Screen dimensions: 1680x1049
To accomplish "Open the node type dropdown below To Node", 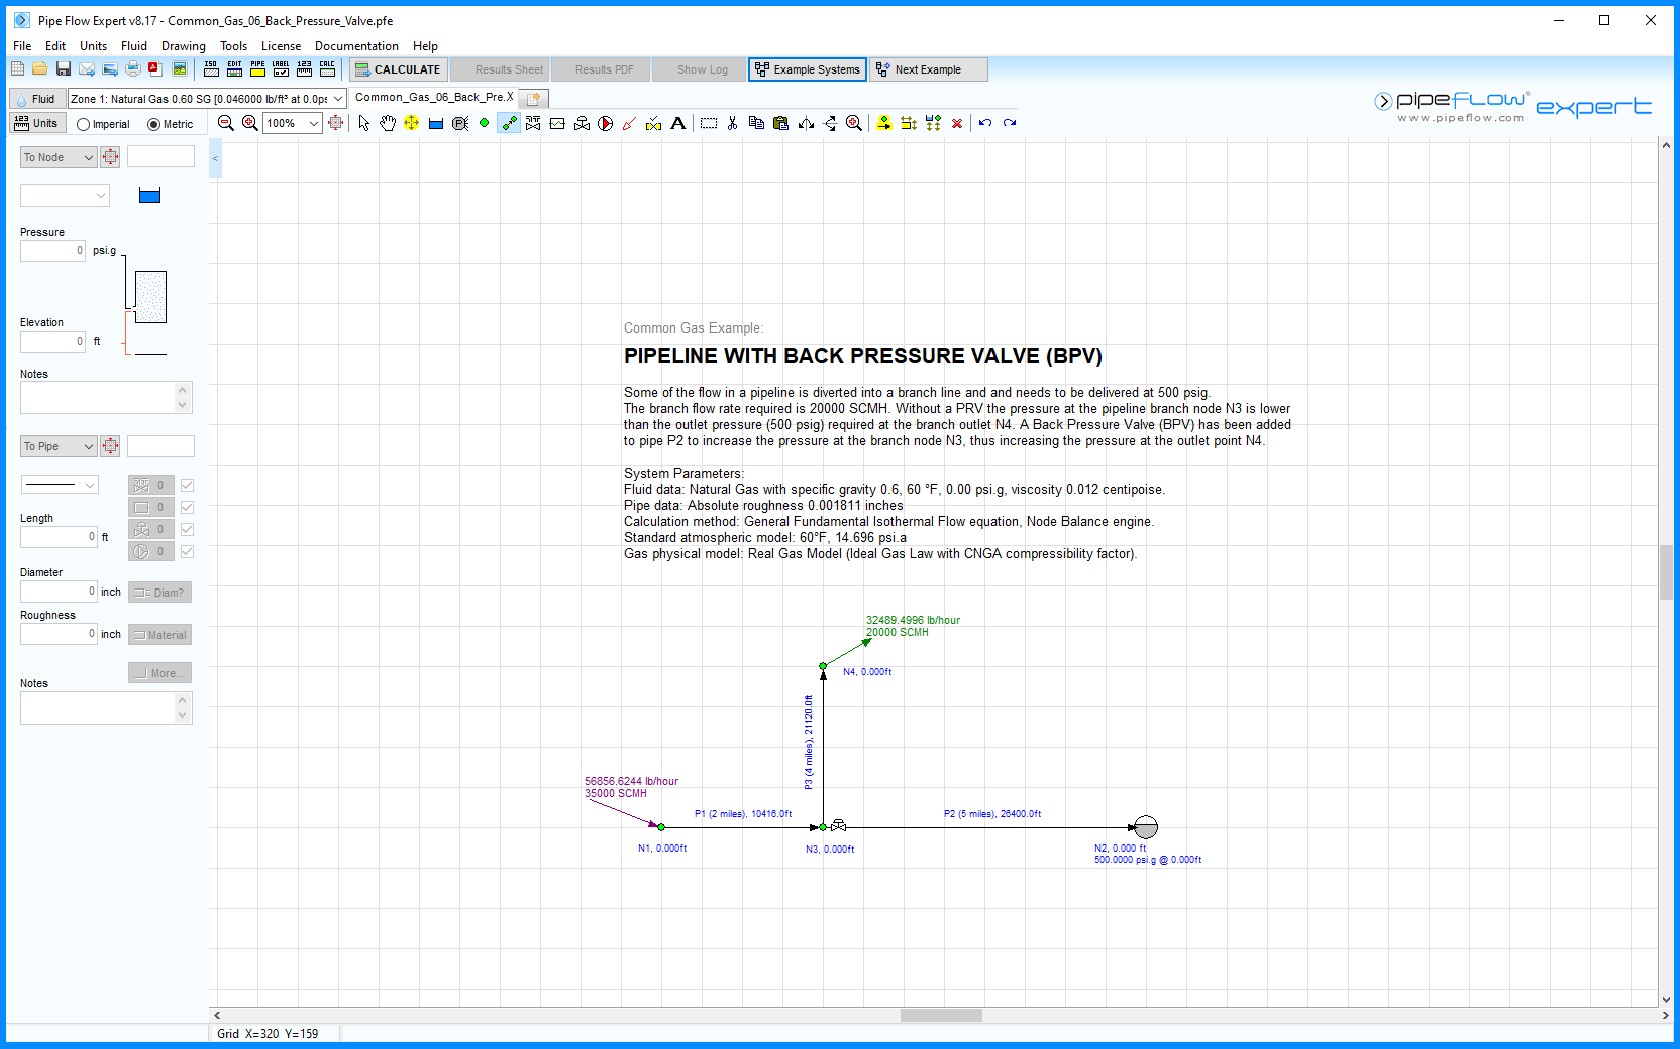I will (65, 196).
